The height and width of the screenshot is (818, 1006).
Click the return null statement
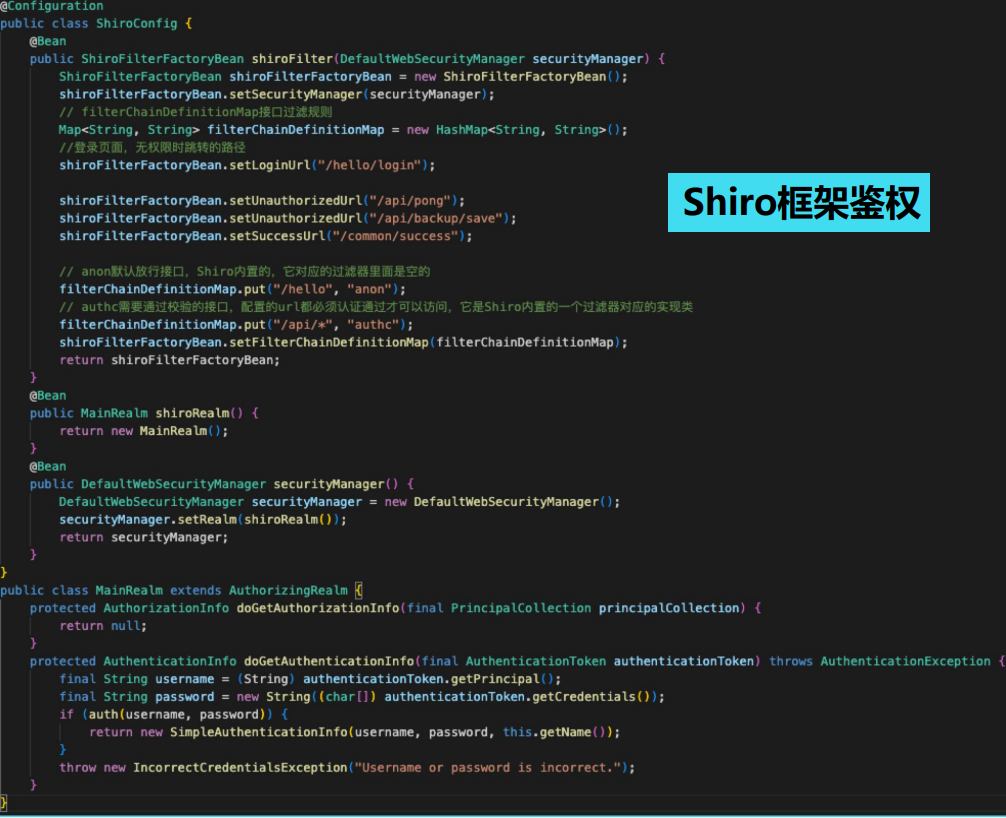click(x=103, y=626)
